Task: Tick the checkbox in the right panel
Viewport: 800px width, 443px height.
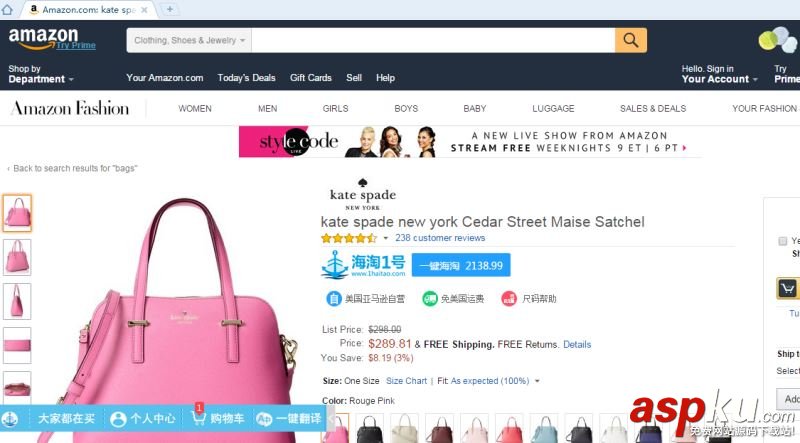Action: [x=782, y=241]
